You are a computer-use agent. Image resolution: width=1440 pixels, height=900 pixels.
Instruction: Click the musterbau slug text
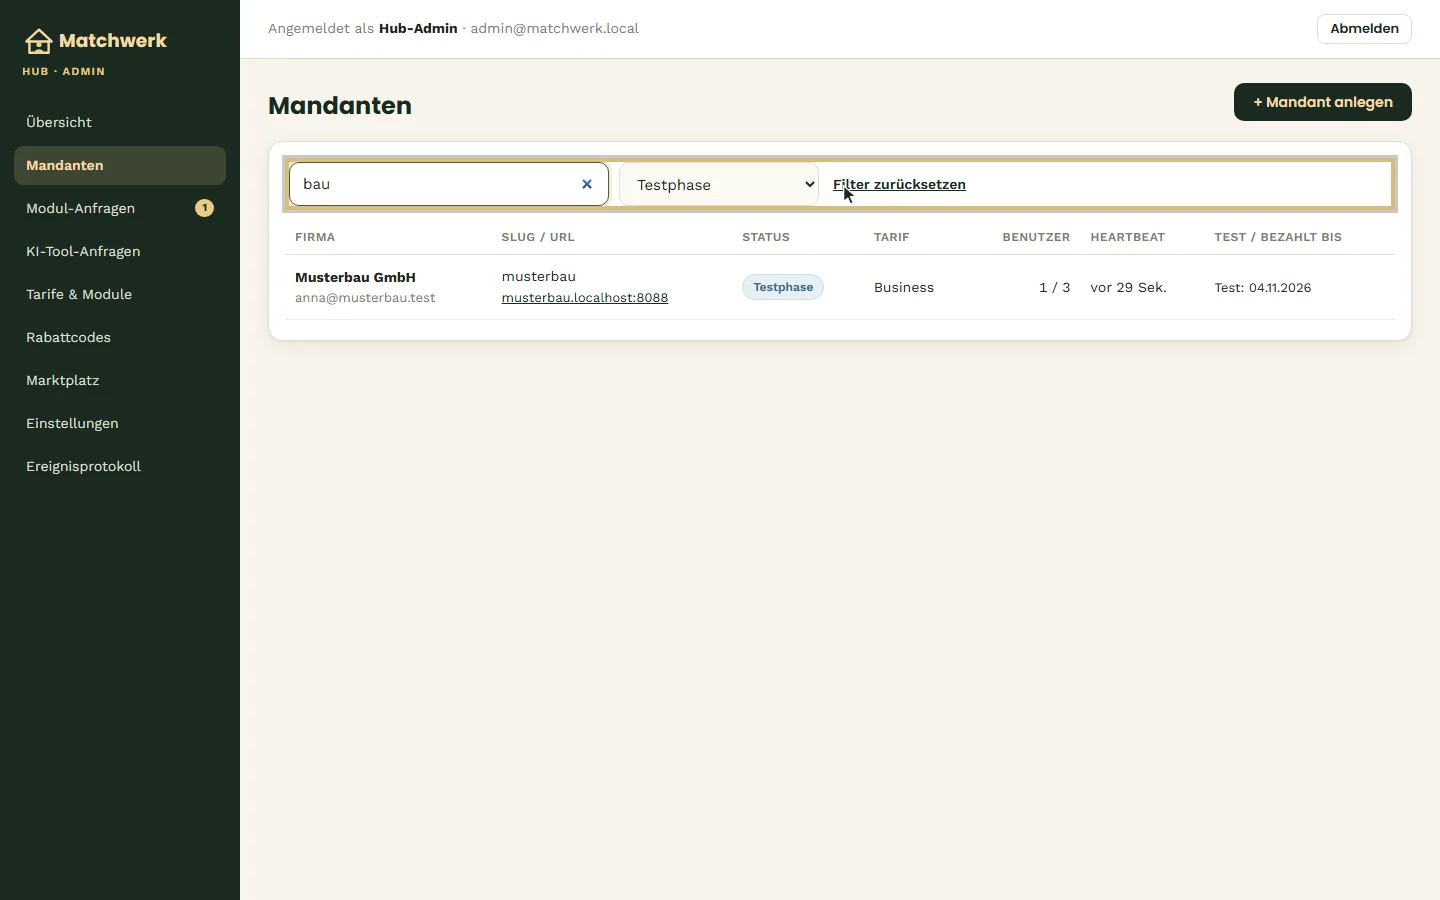coord(539,276)
